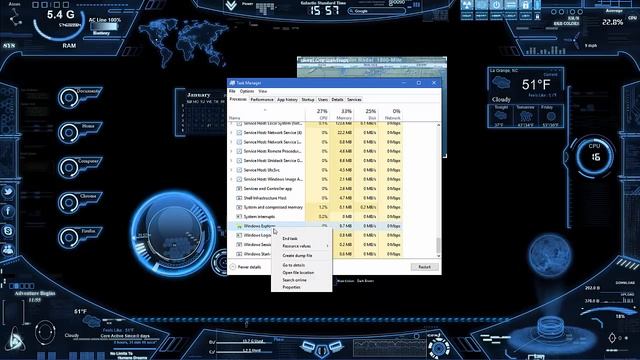Click the radiation symbol icon in top panel
Viewport: 640px width, 360px height.
pos(467,5)
